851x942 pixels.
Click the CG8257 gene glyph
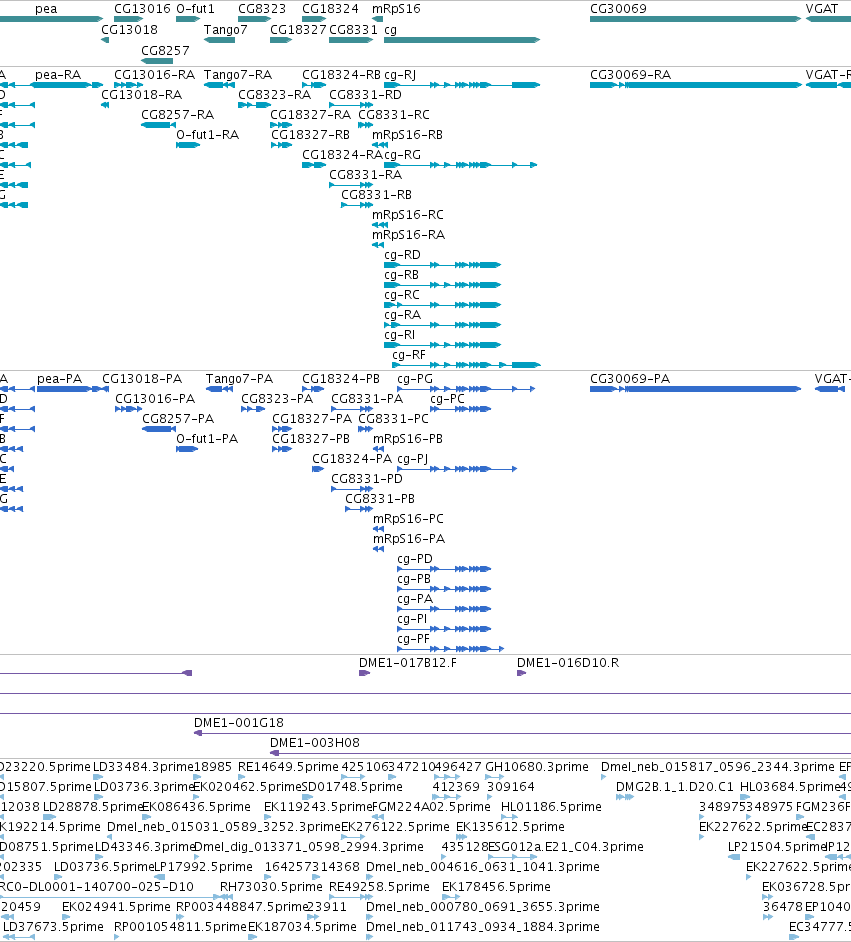(x=157, y=61)
